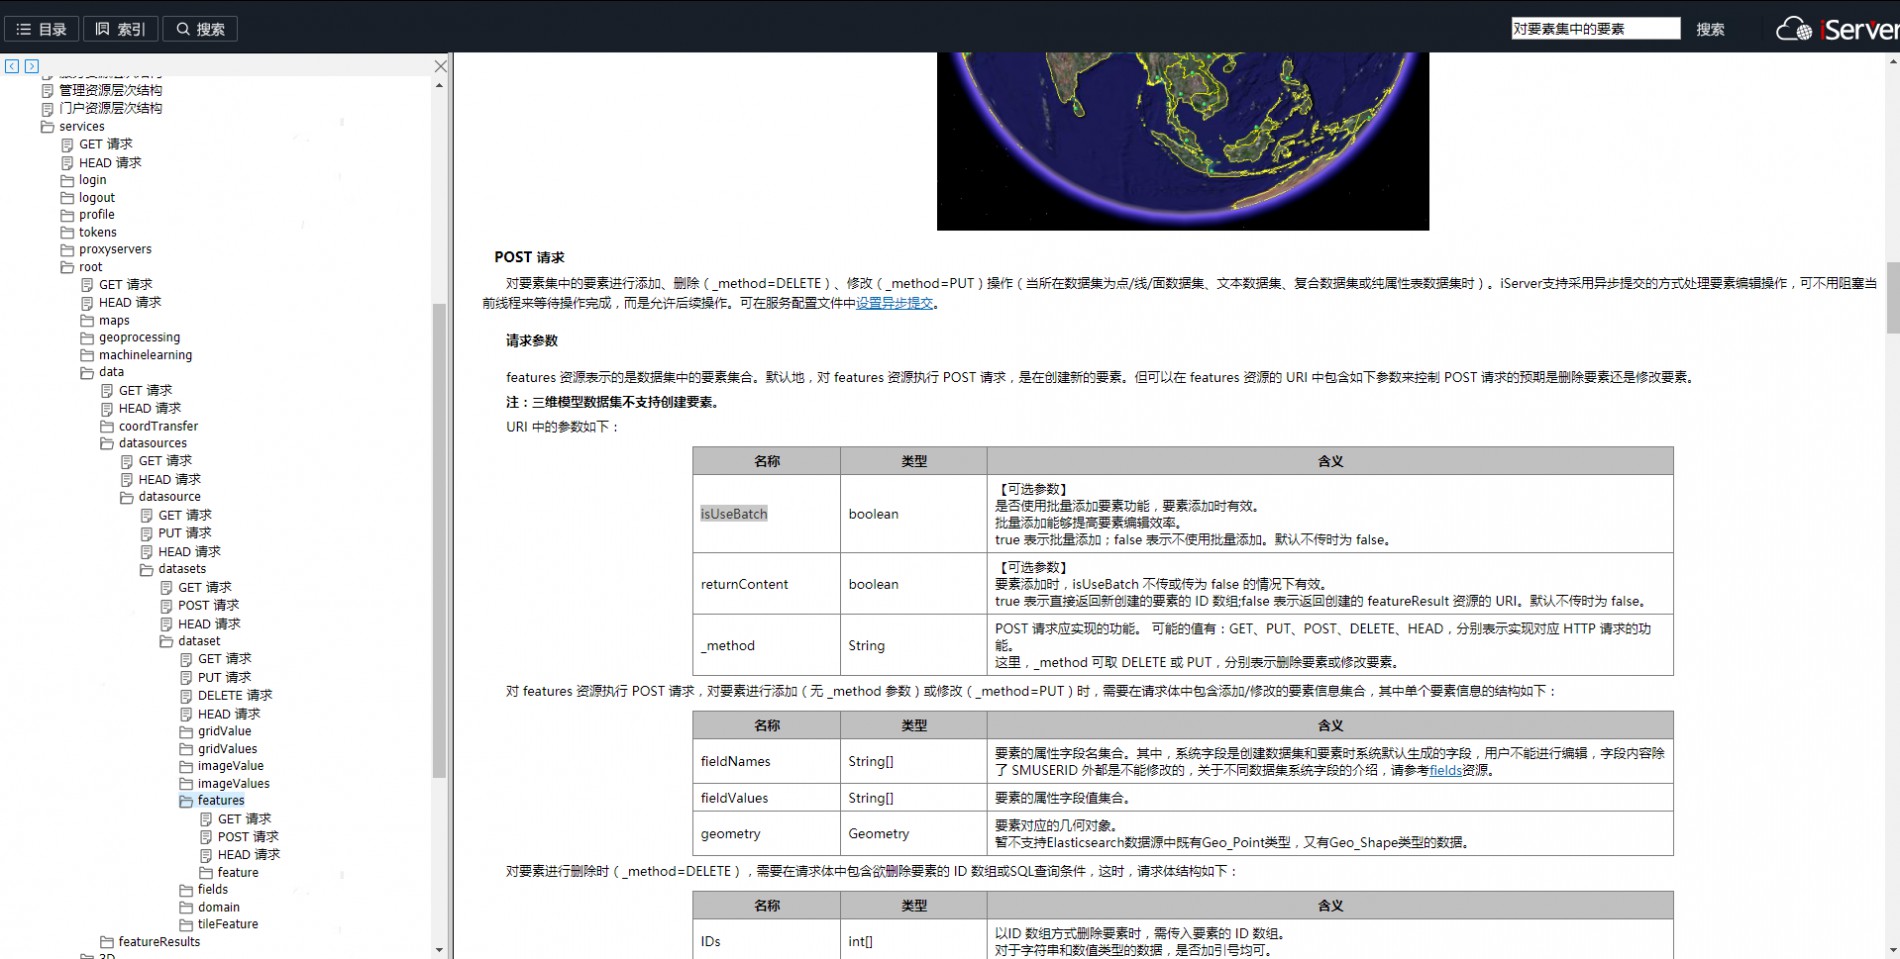
Task: Click the tree panel scroll down arrow
Action: click(439, 950)
